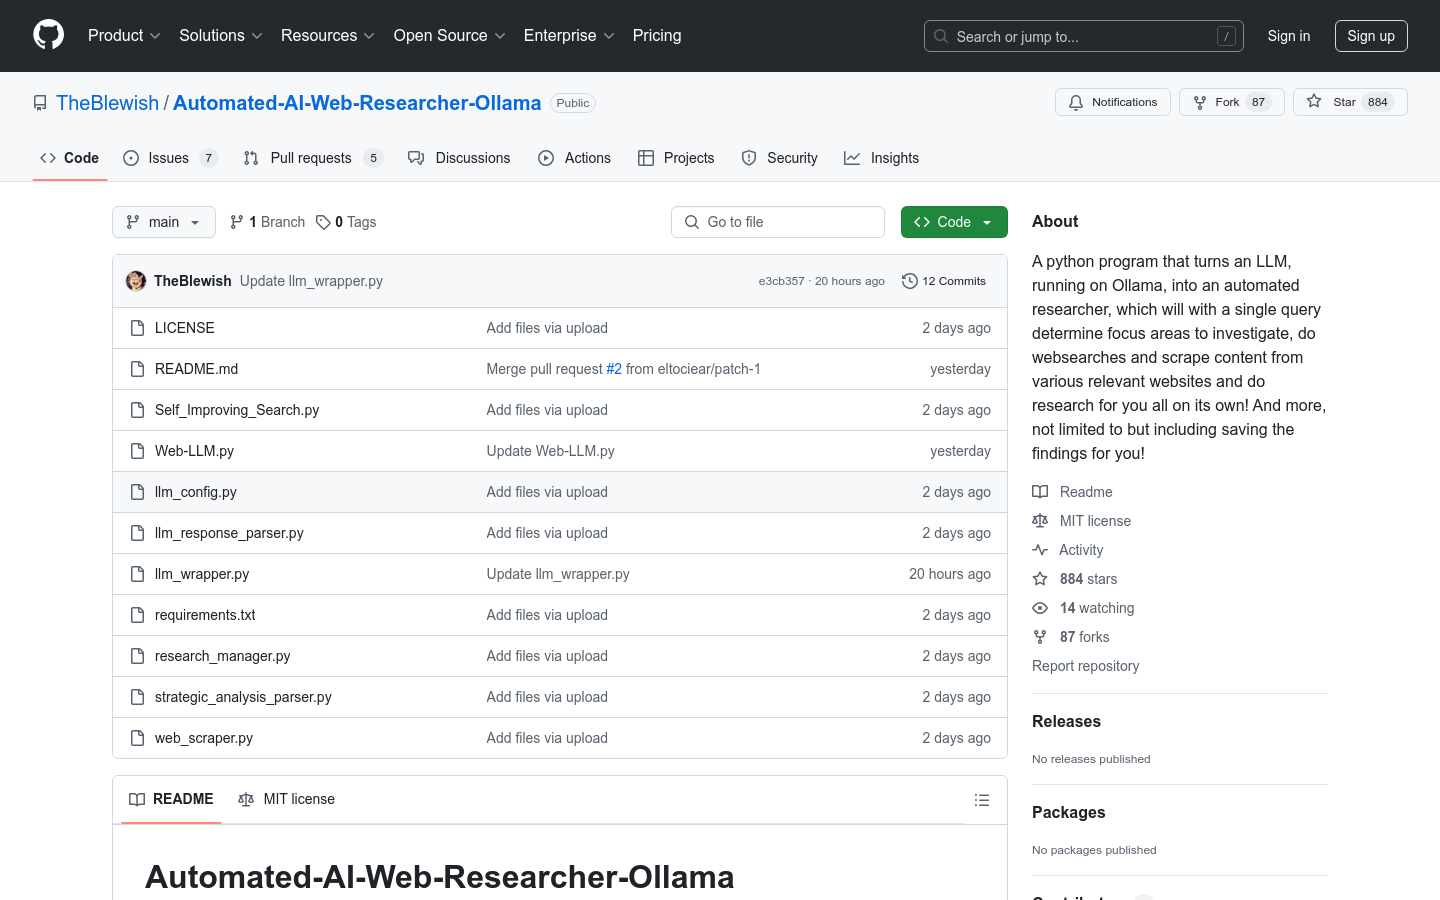Open the llm_wrapper.py file link
This screenshot has height=900, width=1440.
pyautogui.click(x=201, y=573)
